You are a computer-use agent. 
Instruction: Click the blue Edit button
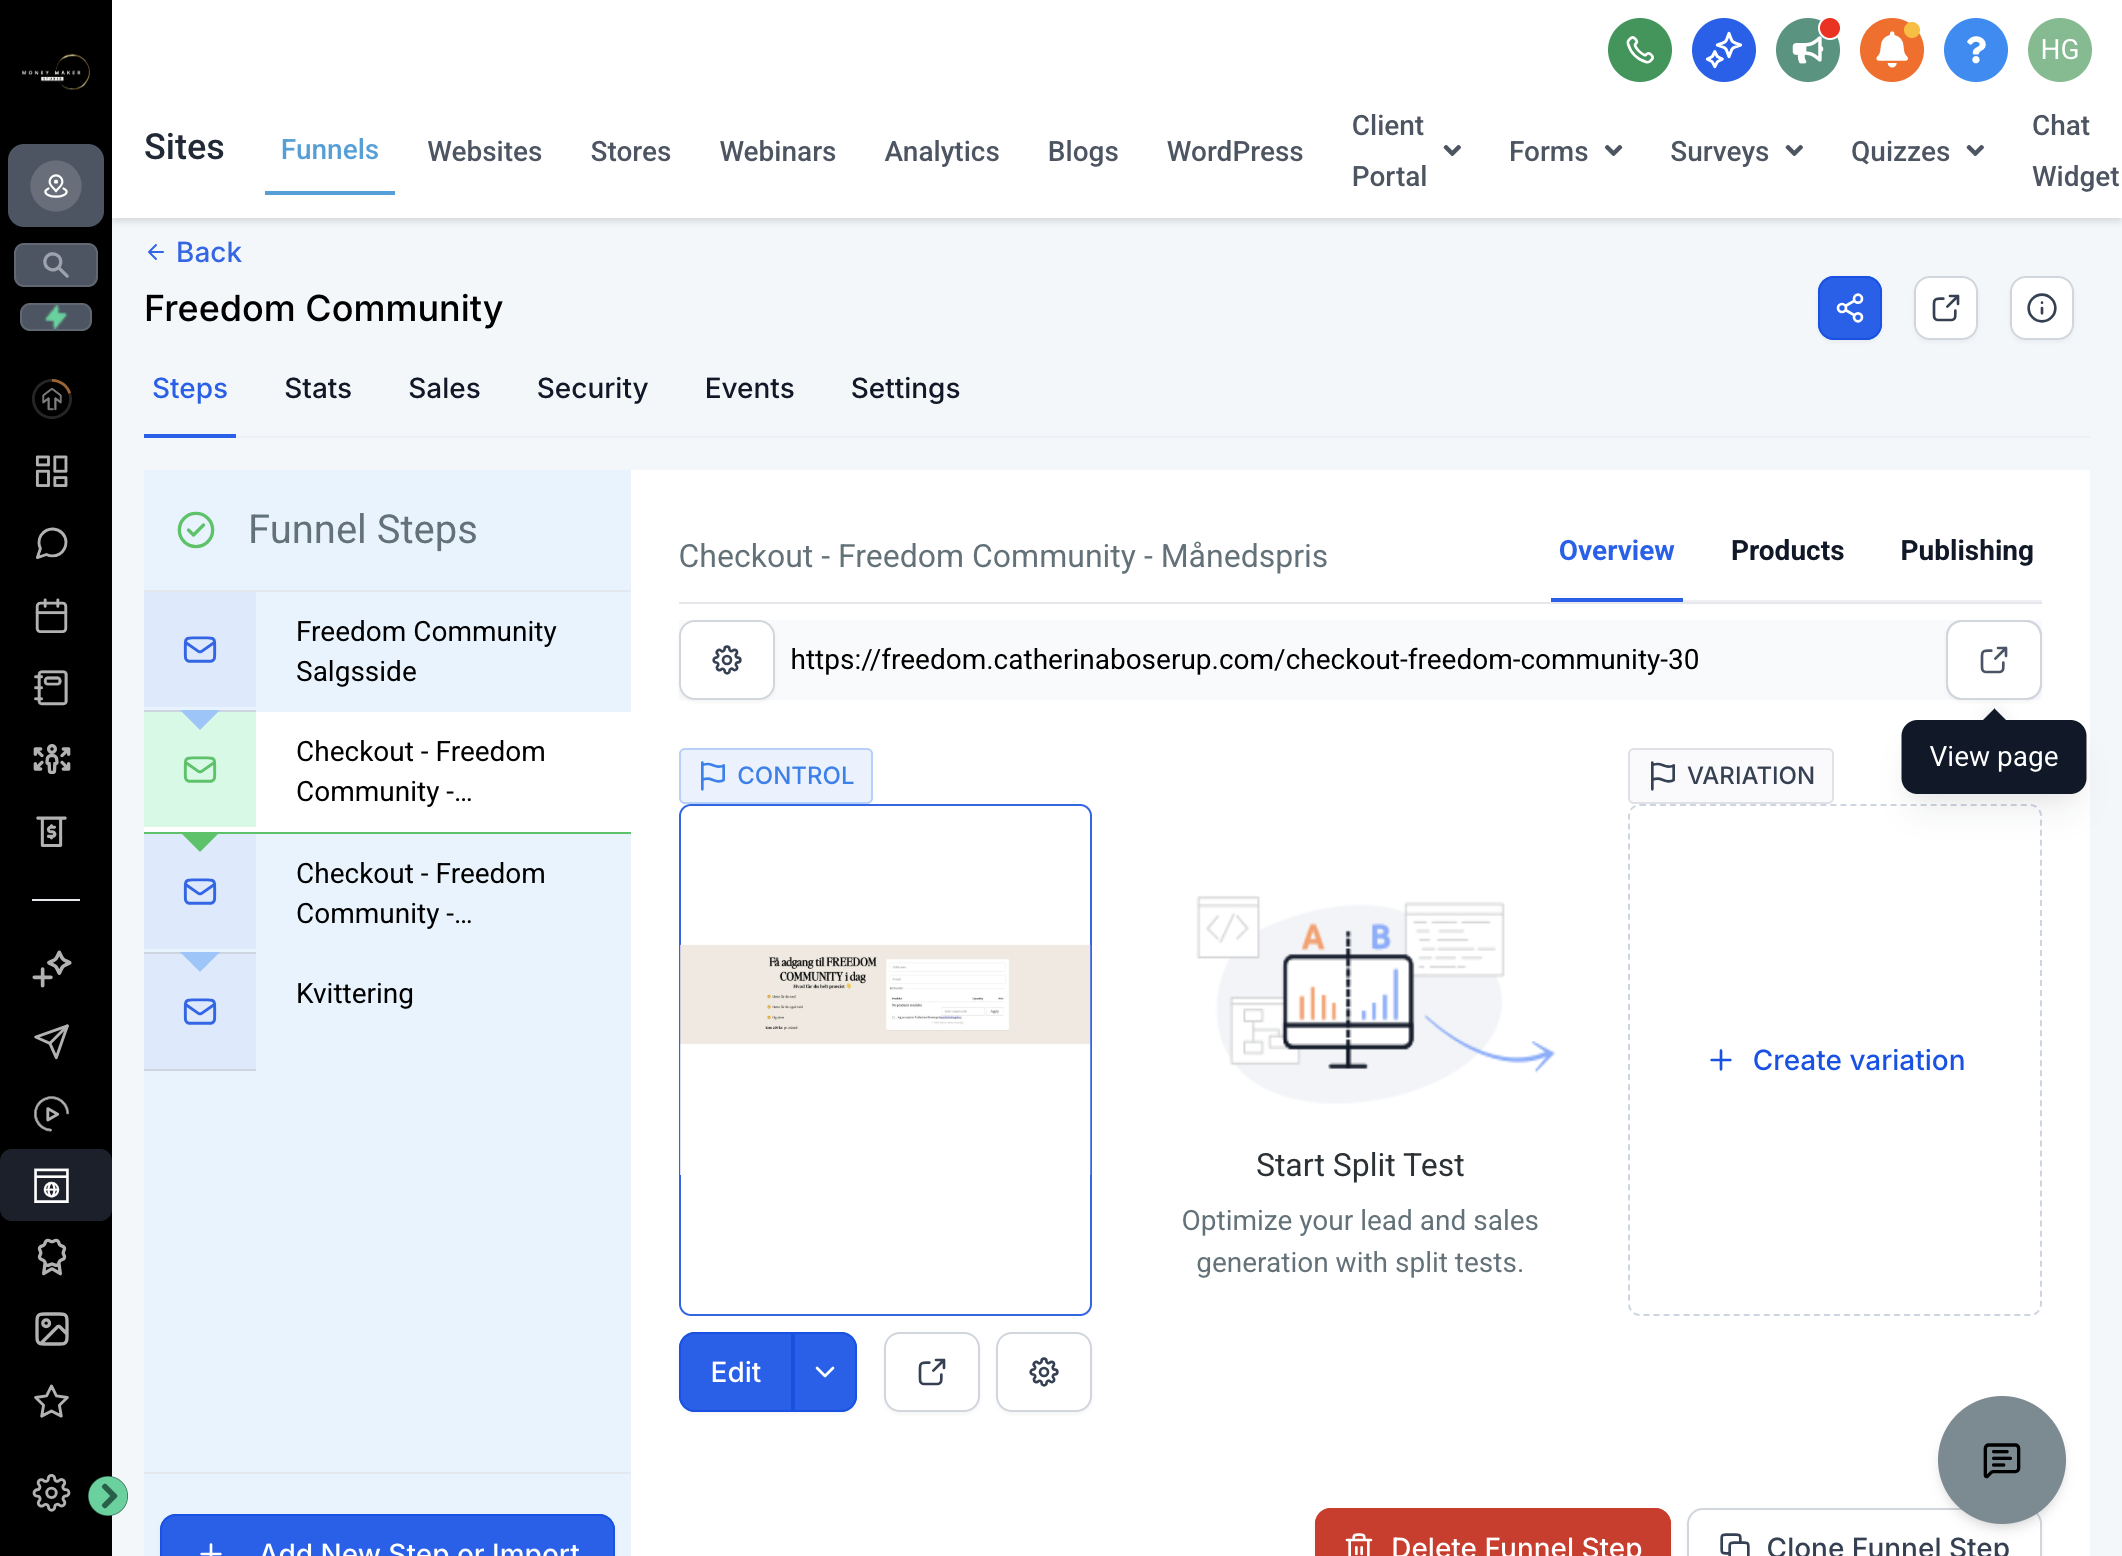[x=736, y=1372]
